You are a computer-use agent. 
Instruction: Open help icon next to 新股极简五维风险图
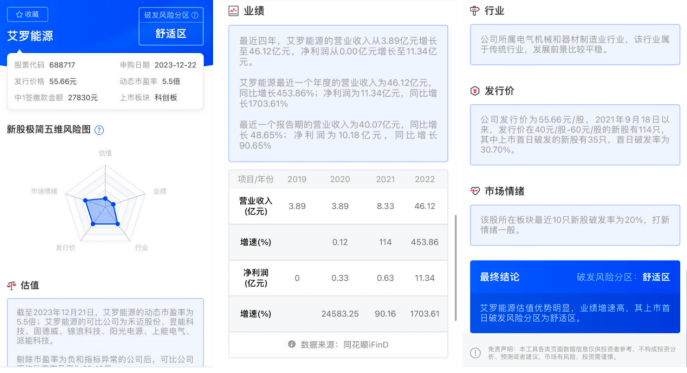(x=99, y=130)
